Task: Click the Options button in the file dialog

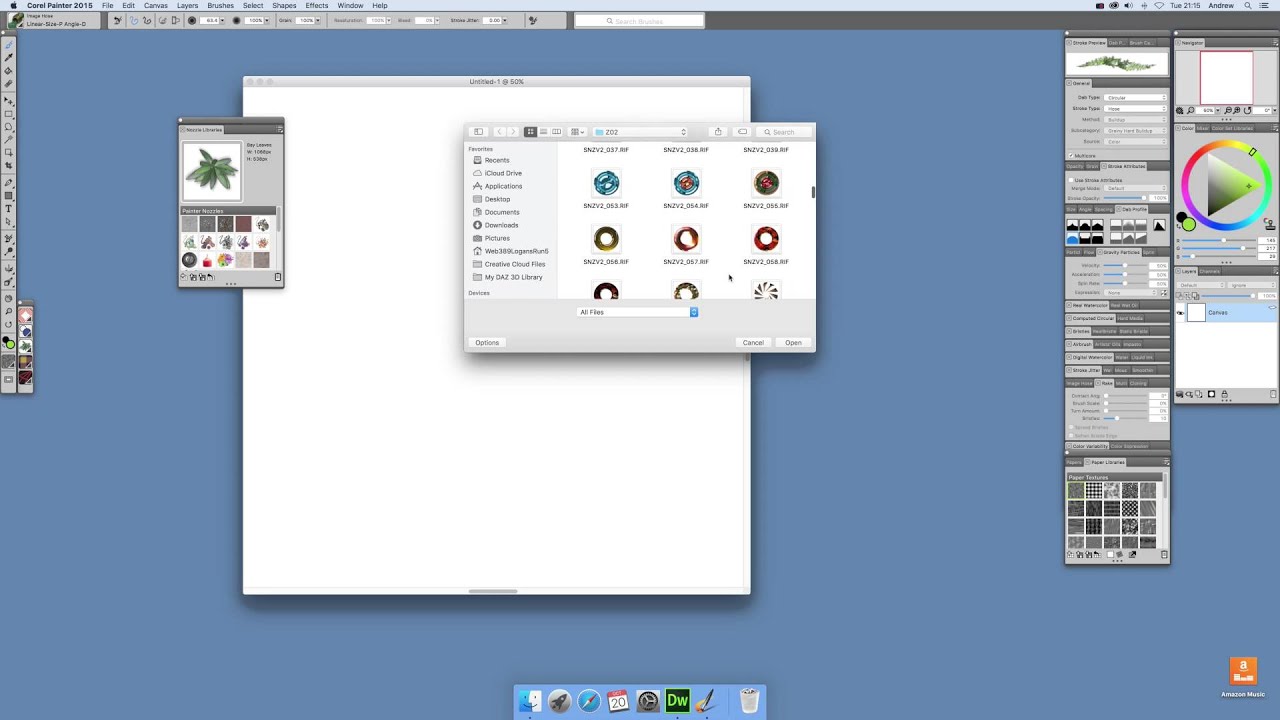Action: pos(487,343)
